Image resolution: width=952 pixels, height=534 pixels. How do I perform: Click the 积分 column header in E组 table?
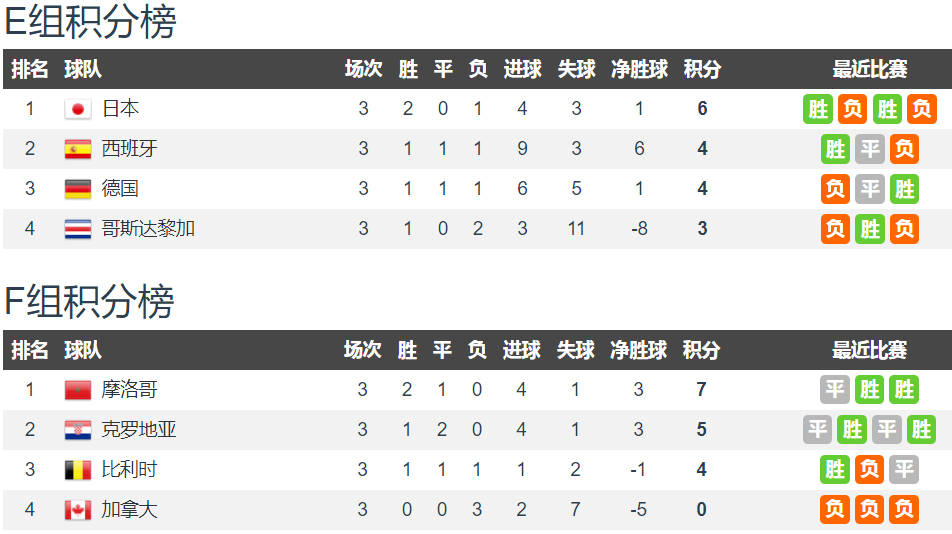702,69
